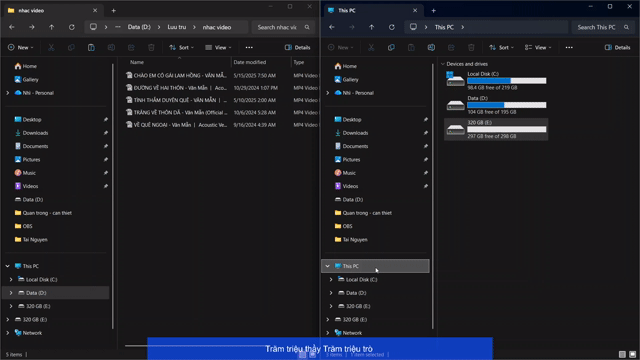Open Sort dropdown in This PC window

502,47
